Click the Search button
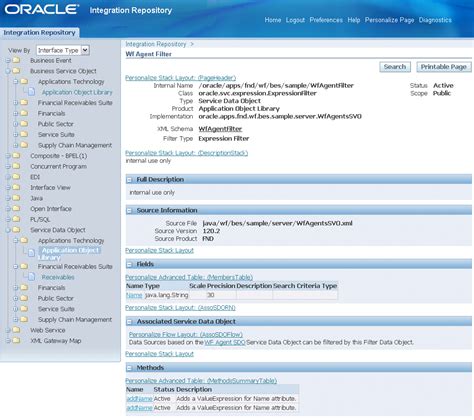The width and height of the screenshot is (474, 420). tap(395, 67)
